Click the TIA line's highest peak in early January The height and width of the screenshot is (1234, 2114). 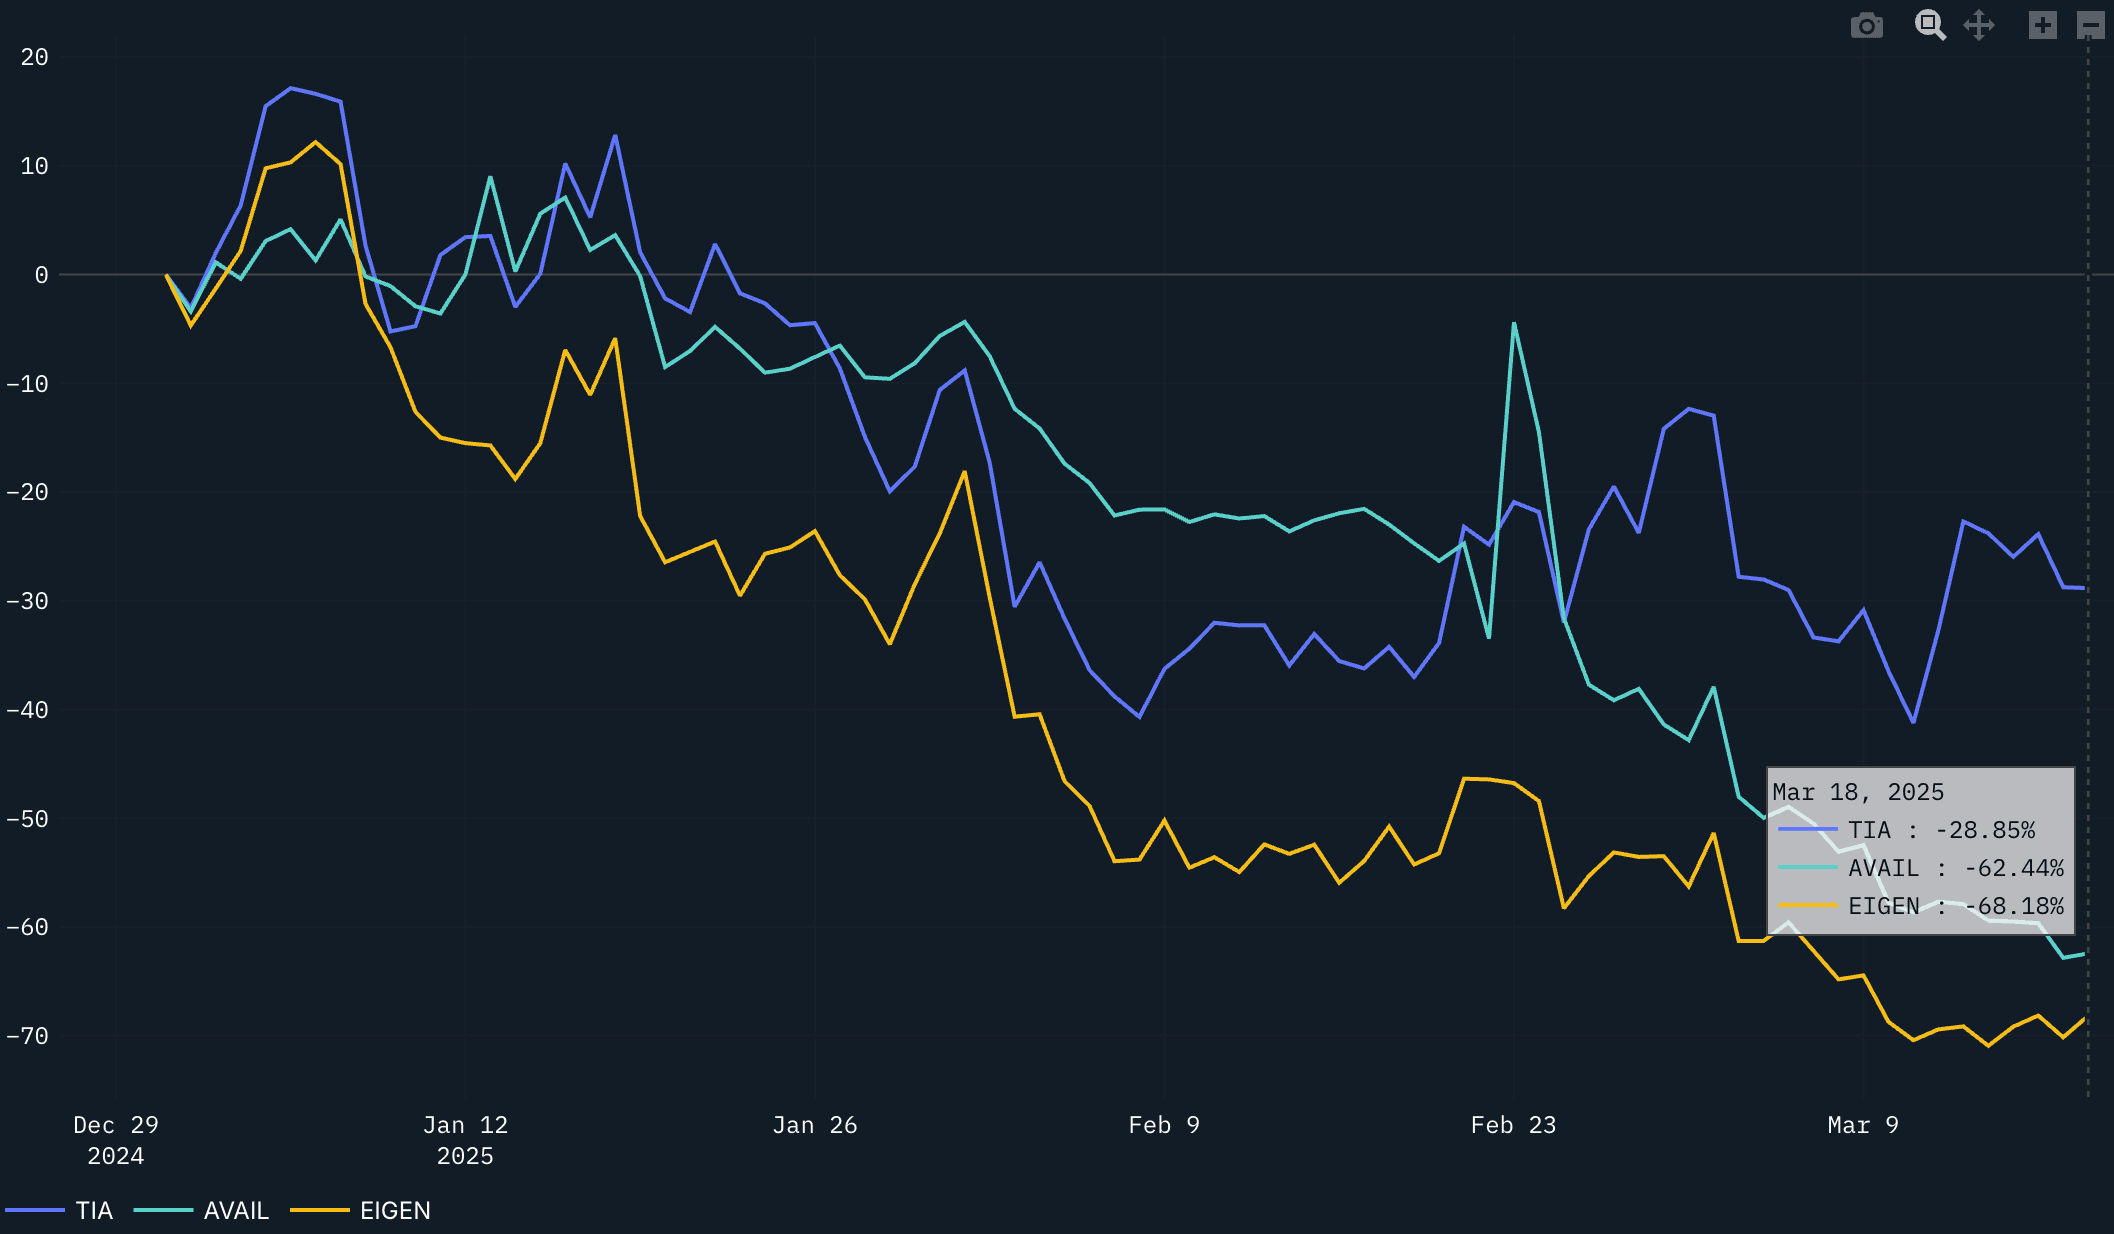[x=291, y=88]
